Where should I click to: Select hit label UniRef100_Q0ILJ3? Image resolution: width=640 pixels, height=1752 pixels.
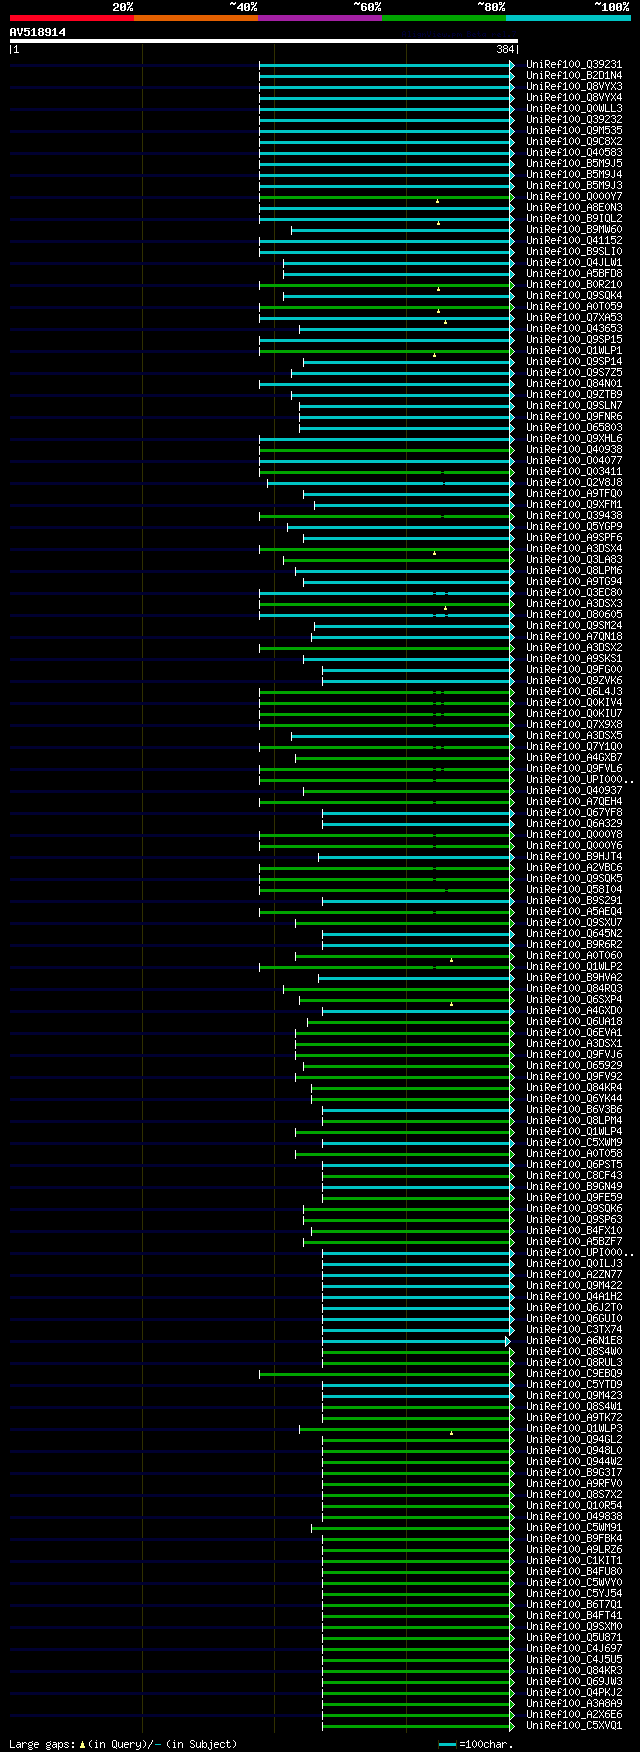(x=574, y=1264)
